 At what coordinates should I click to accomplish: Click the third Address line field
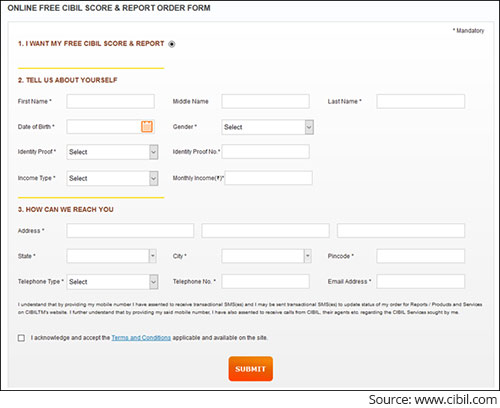coord(401,231)
